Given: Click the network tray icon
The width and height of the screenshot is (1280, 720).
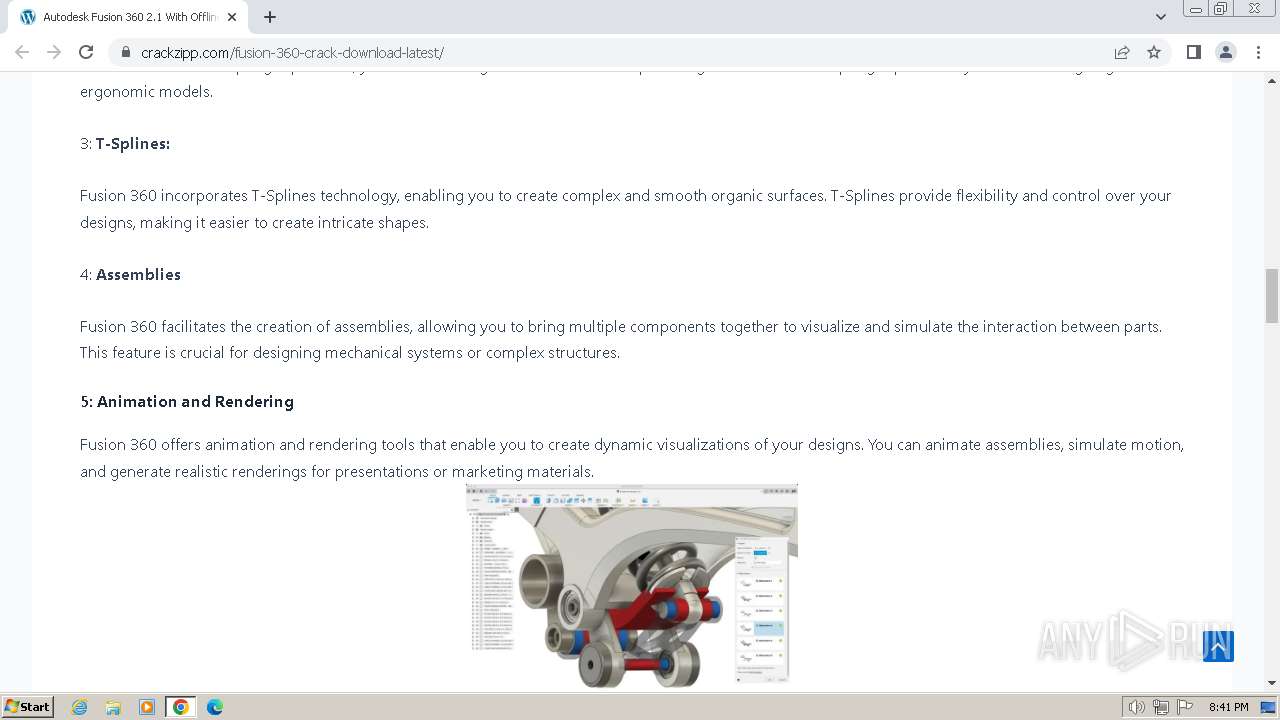Looking at the screenshot, I should pyautogui.click(x=1160, y=707).
